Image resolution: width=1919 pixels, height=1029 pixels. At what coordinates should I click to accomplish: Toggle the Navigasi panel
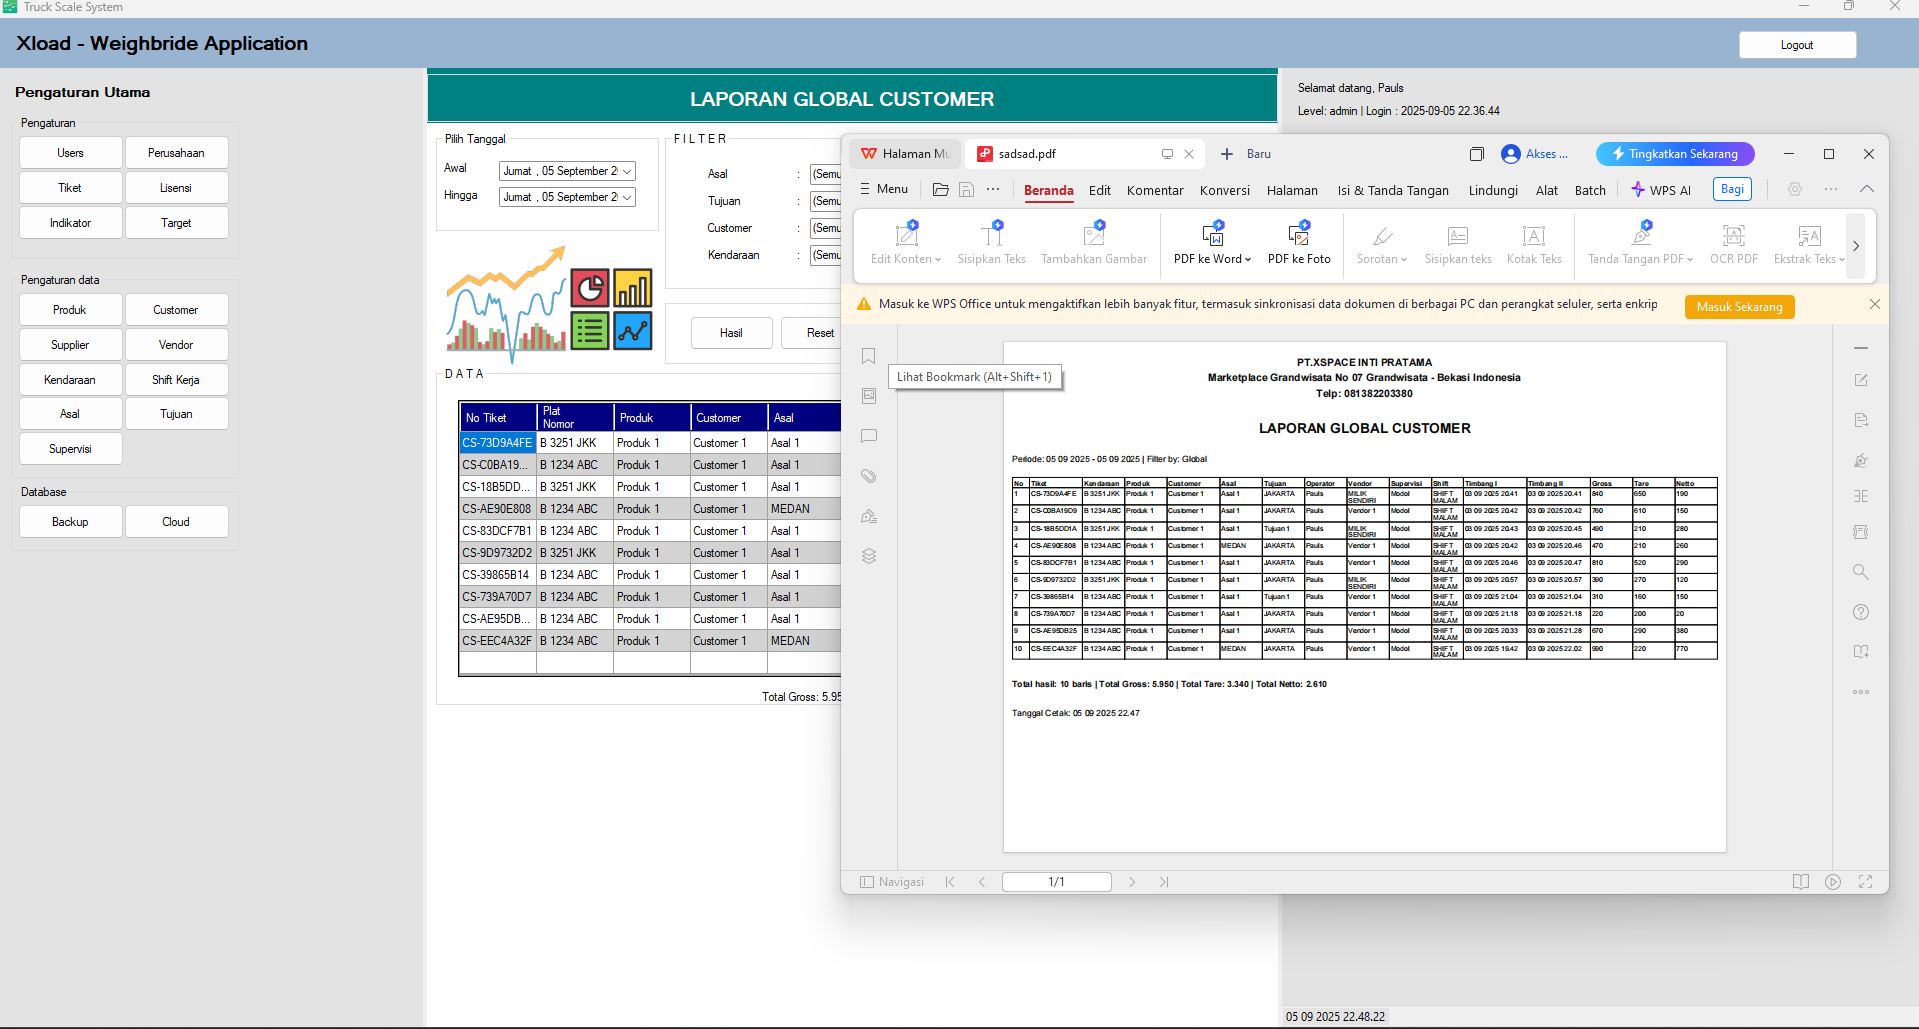pos(892,882)
